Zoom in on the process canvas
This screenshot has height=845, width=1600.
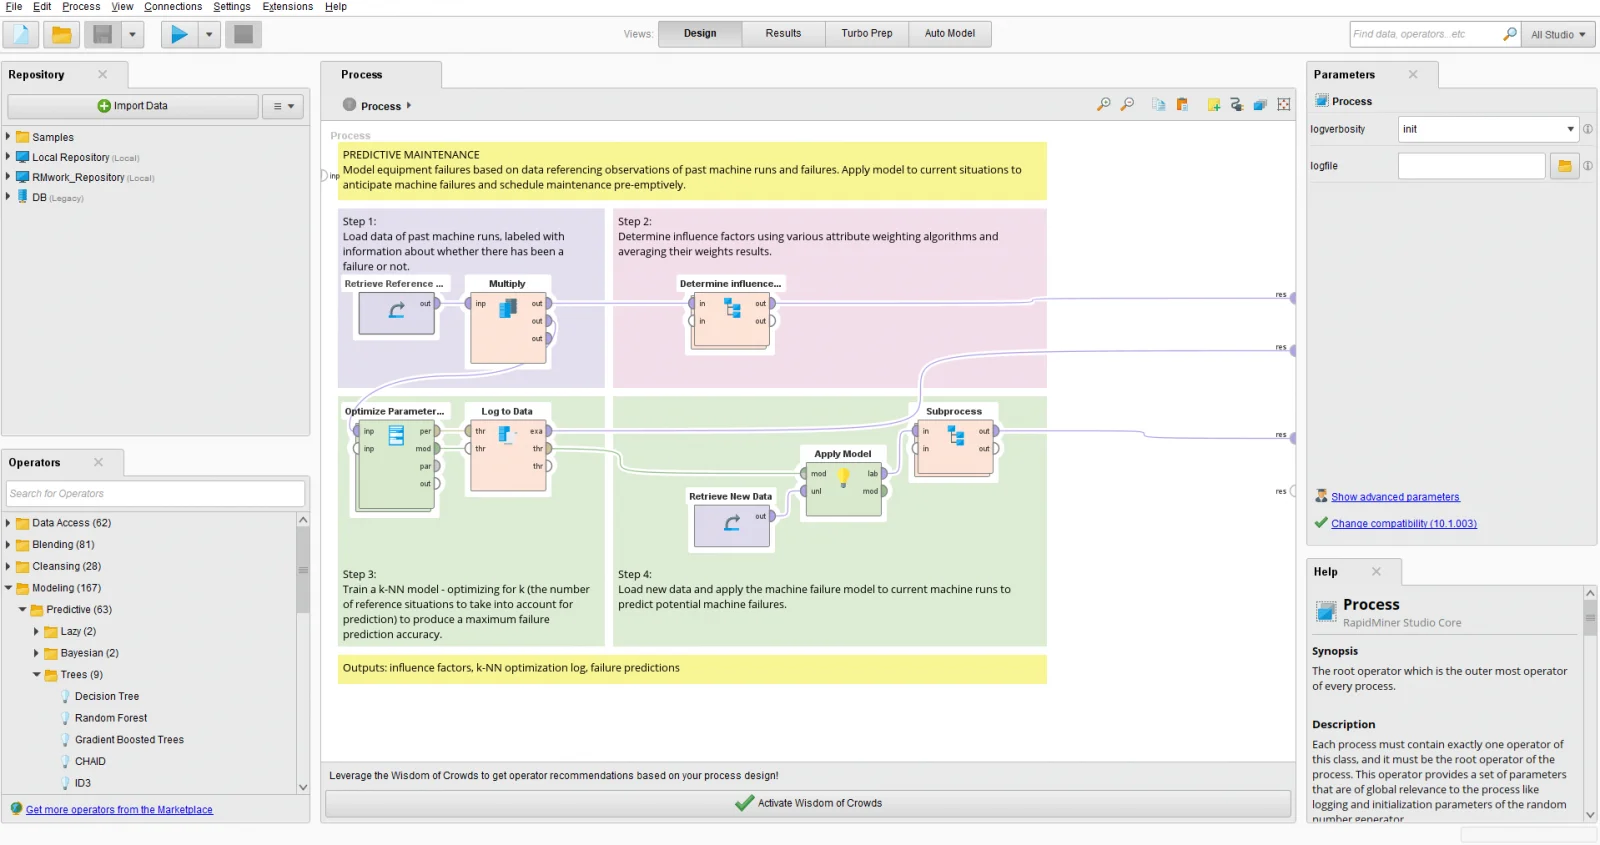(x=1103, y=105)
